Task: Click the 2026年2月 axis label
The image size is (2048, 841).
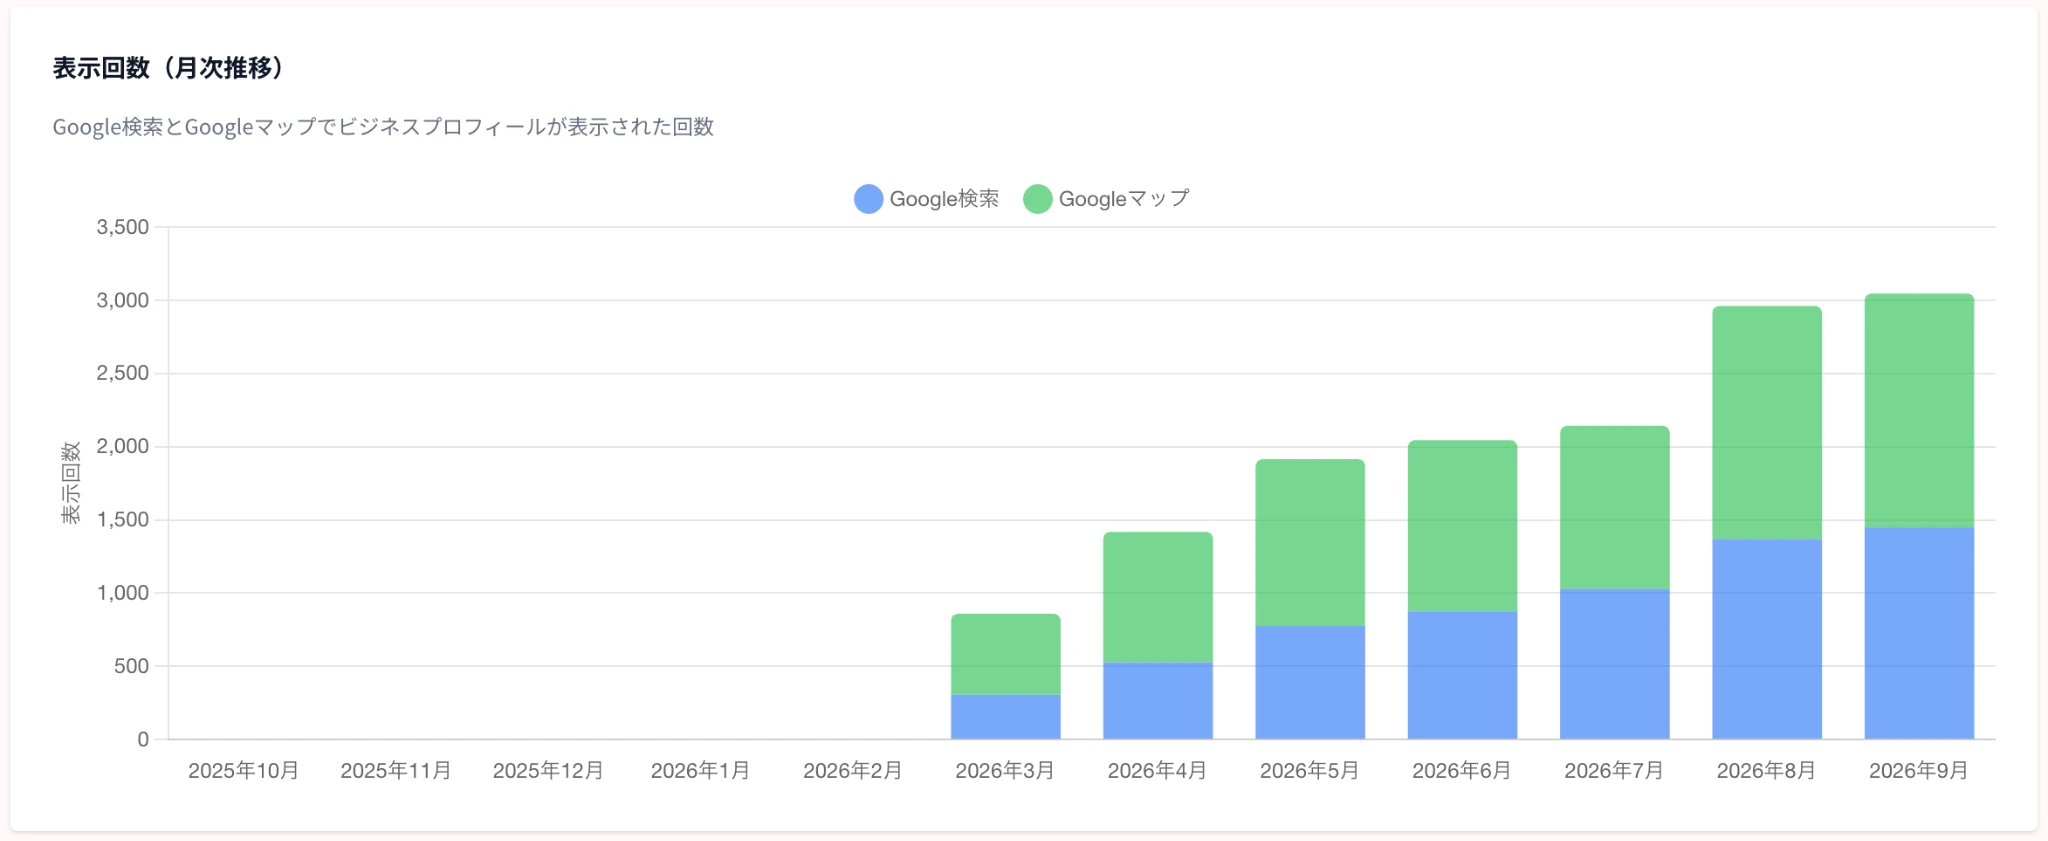Action: tap(853, 771)
